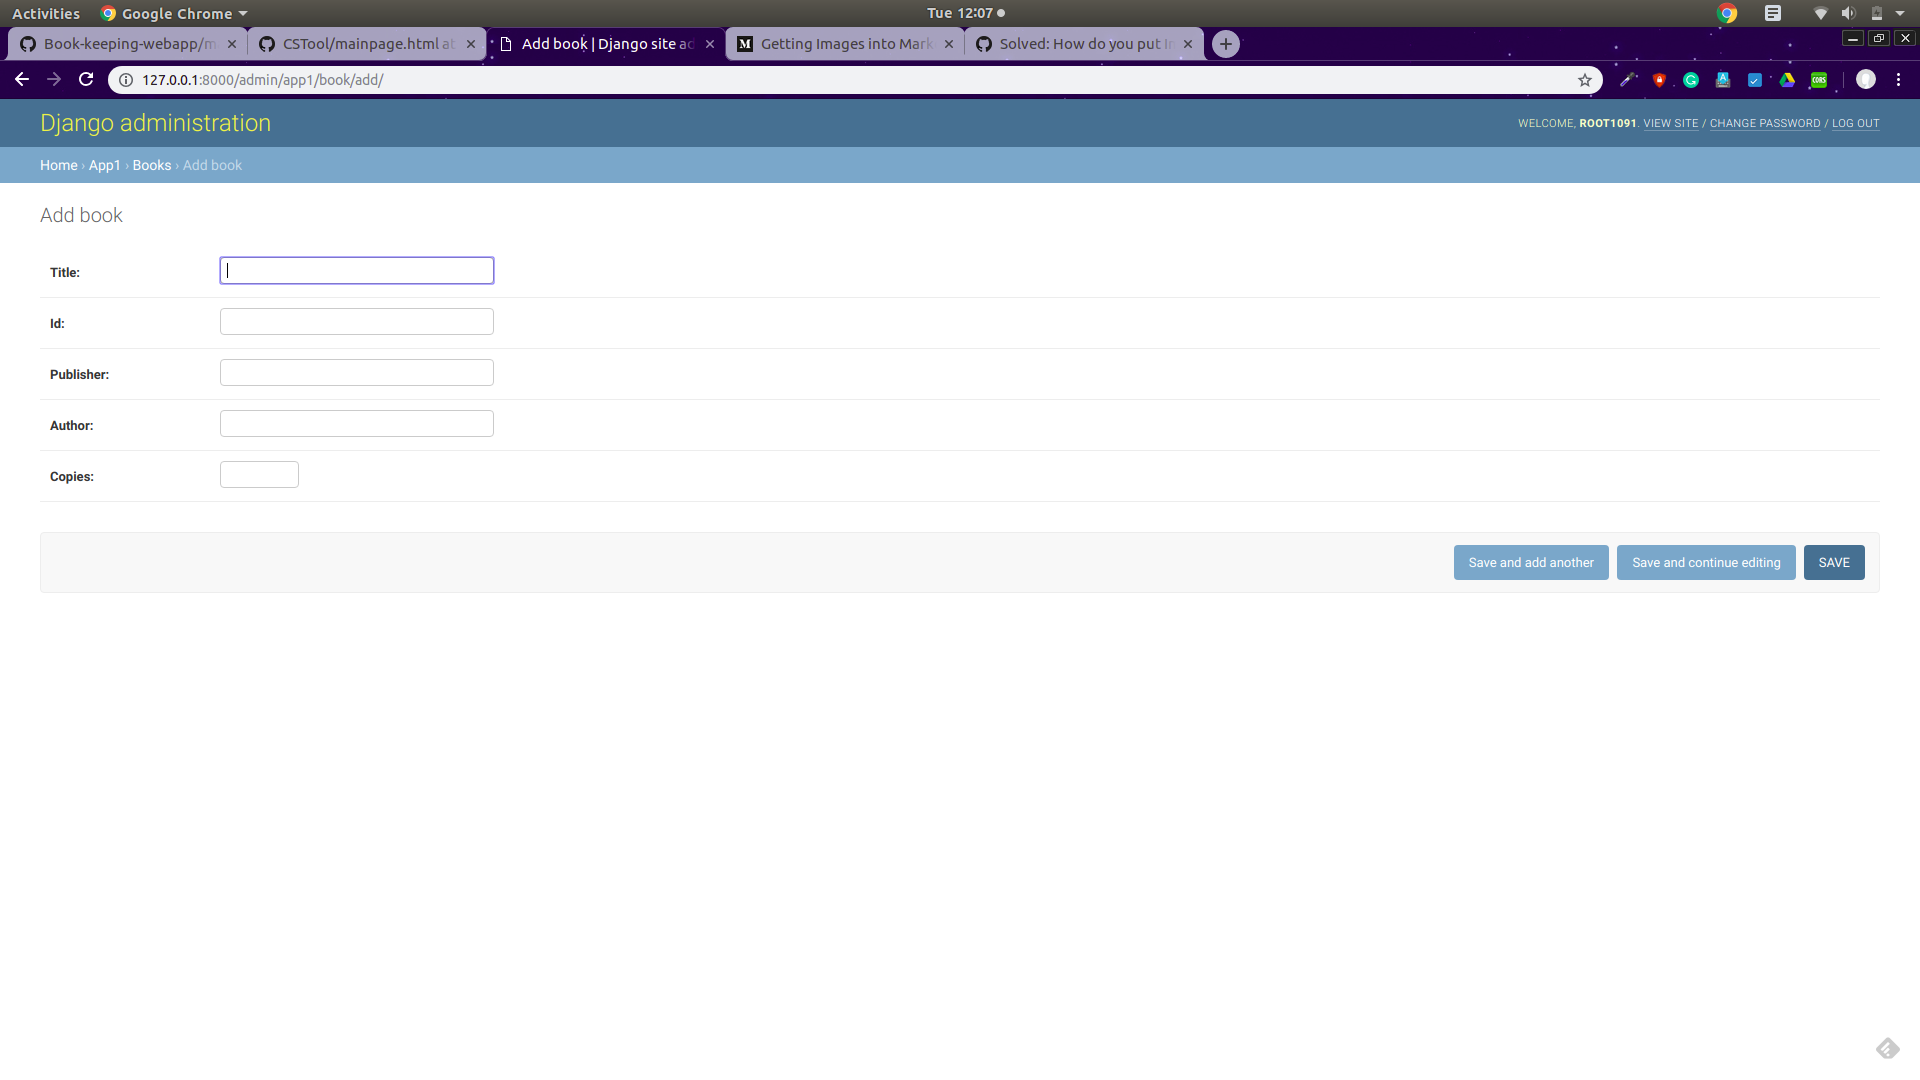Click the Grammarly extension icon
Viewport: 1920px width, 1080px height.
click(x=1691, y=80)
